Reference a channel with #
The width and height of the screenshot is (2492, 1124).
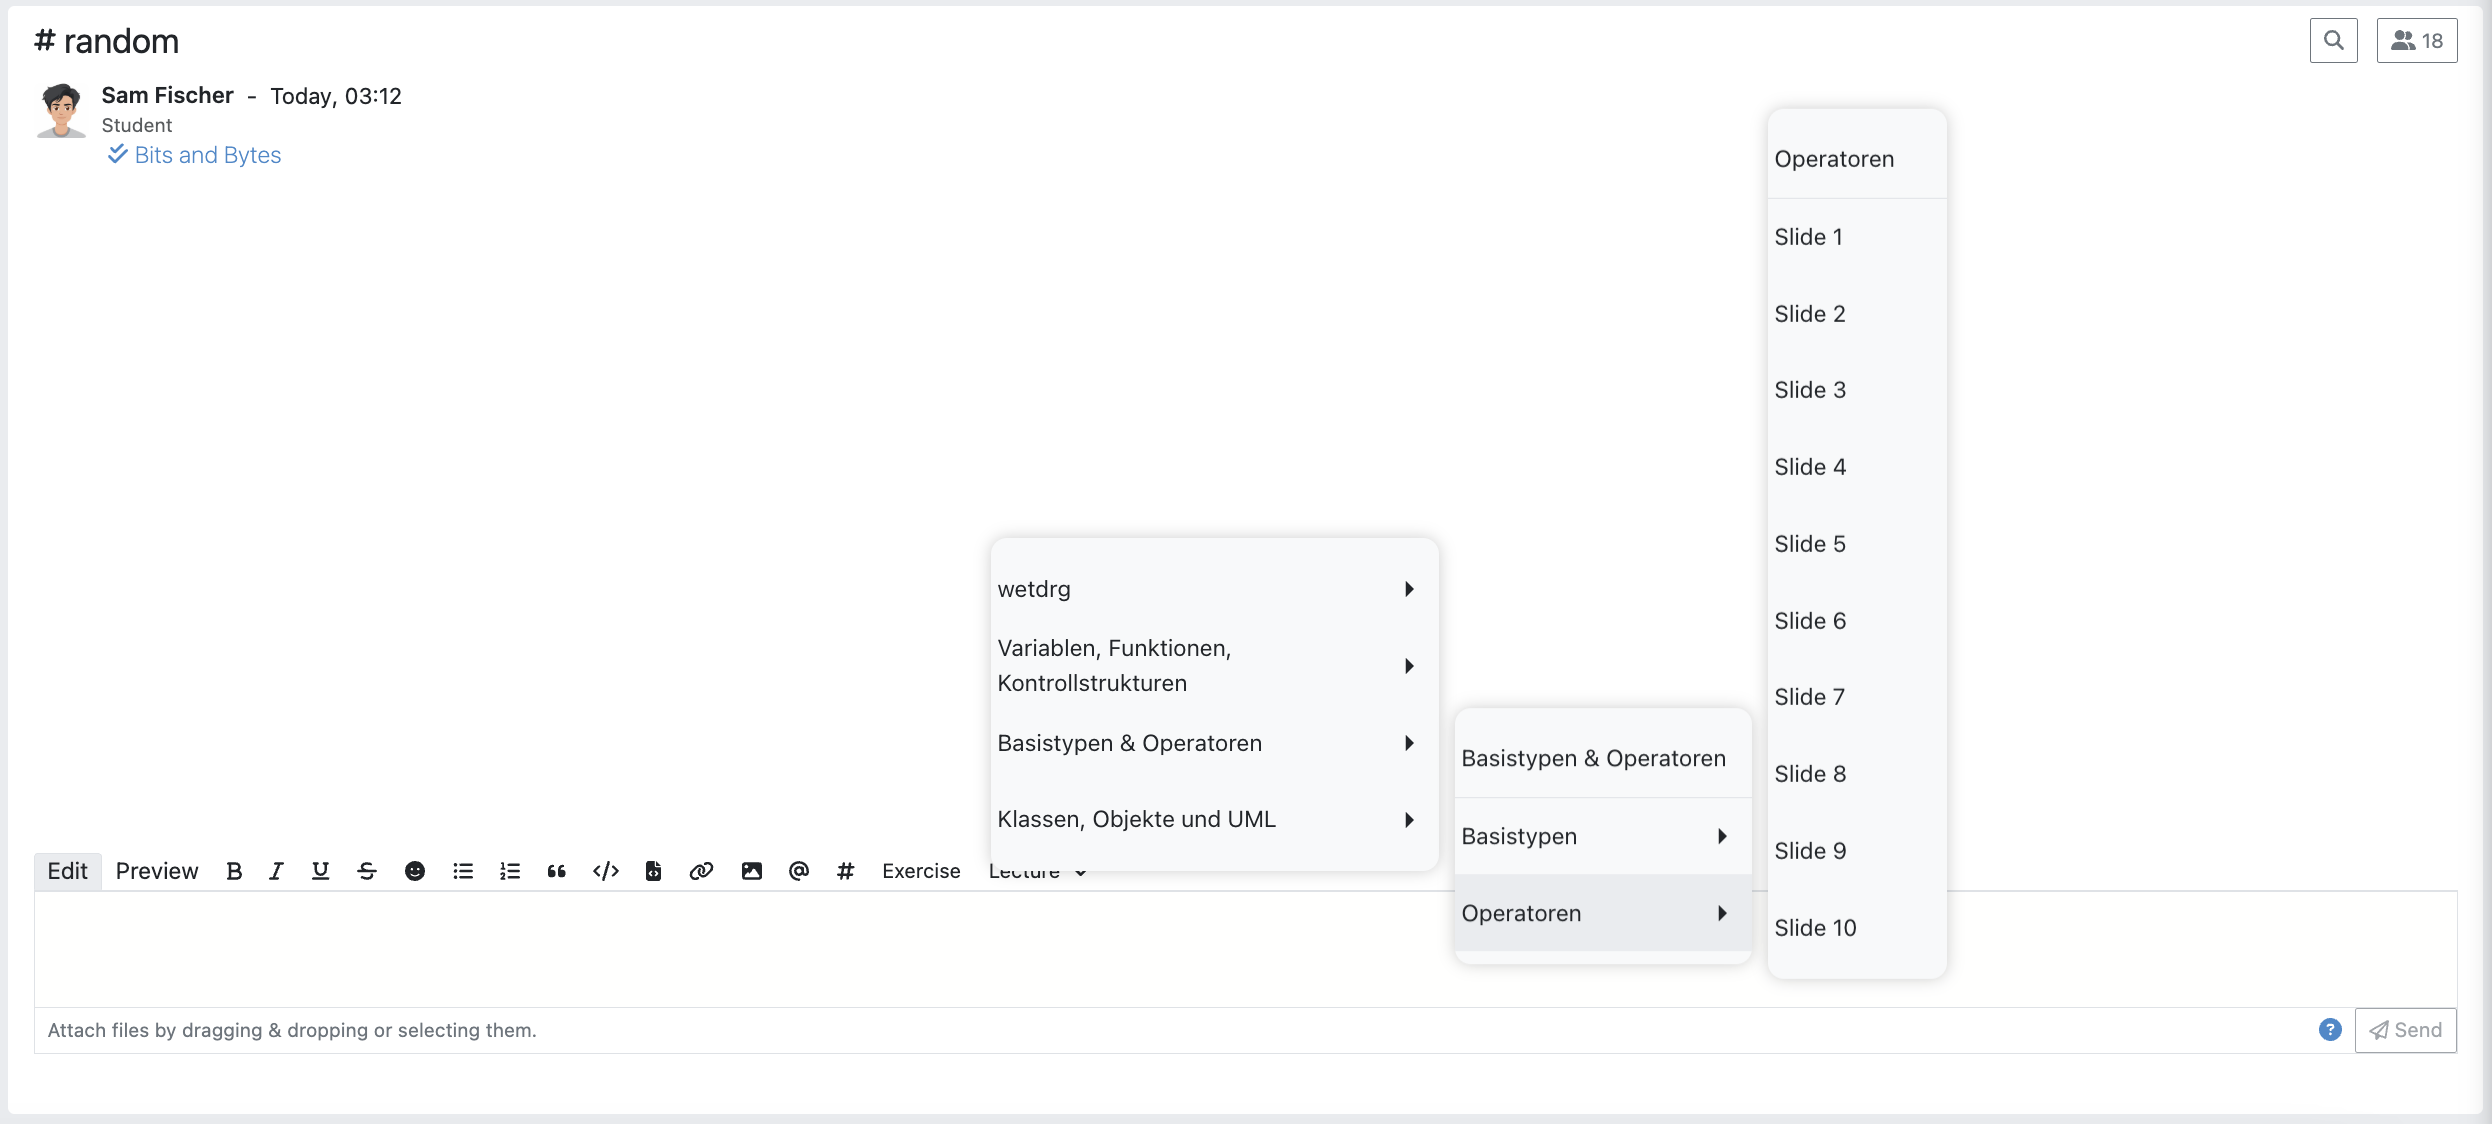(x=845, y=871)
